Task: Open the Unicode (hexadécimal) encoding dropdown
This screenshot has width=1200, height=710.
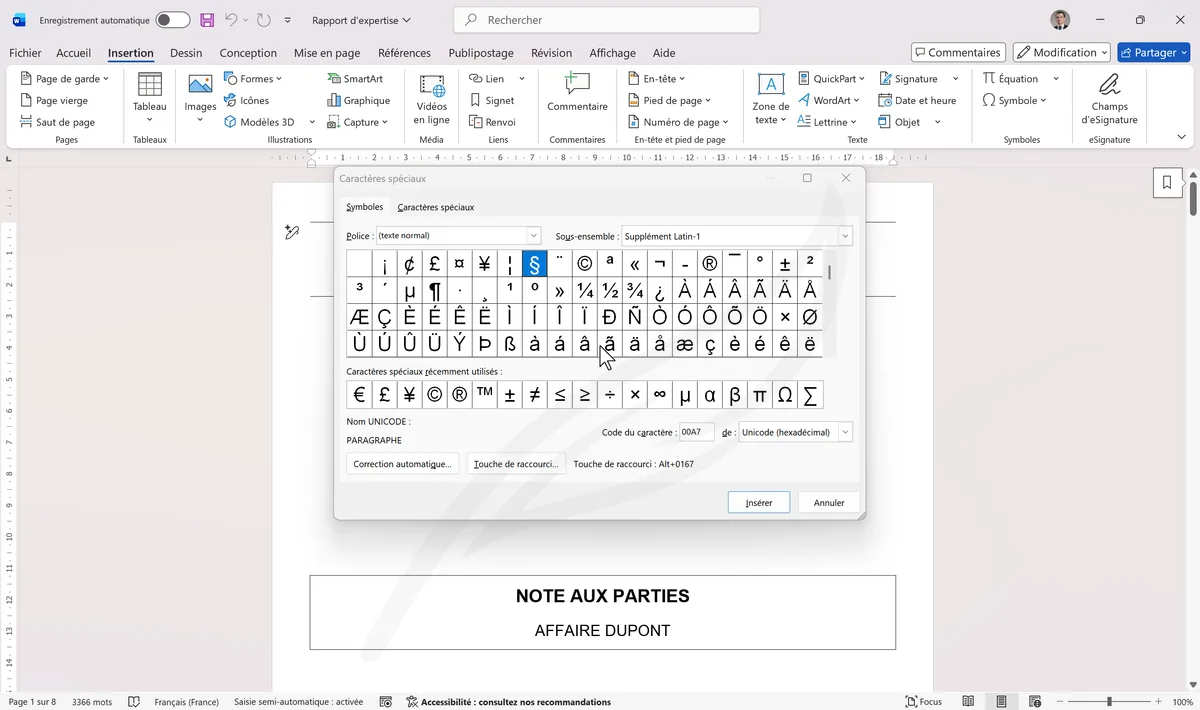Action: 843,431
